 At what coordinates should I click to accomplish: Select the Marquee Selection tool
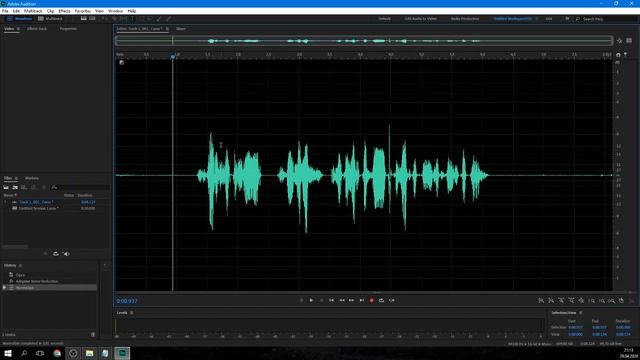coord(141,19)
